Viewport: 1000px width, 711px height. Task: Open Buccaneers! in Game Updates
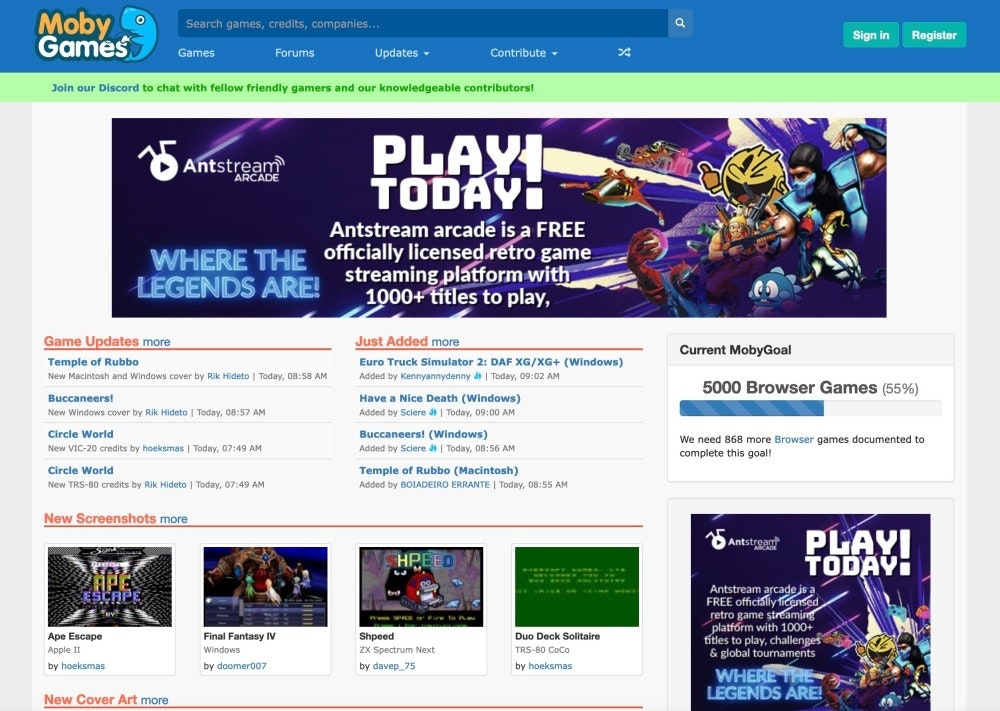tap(80, 398)
